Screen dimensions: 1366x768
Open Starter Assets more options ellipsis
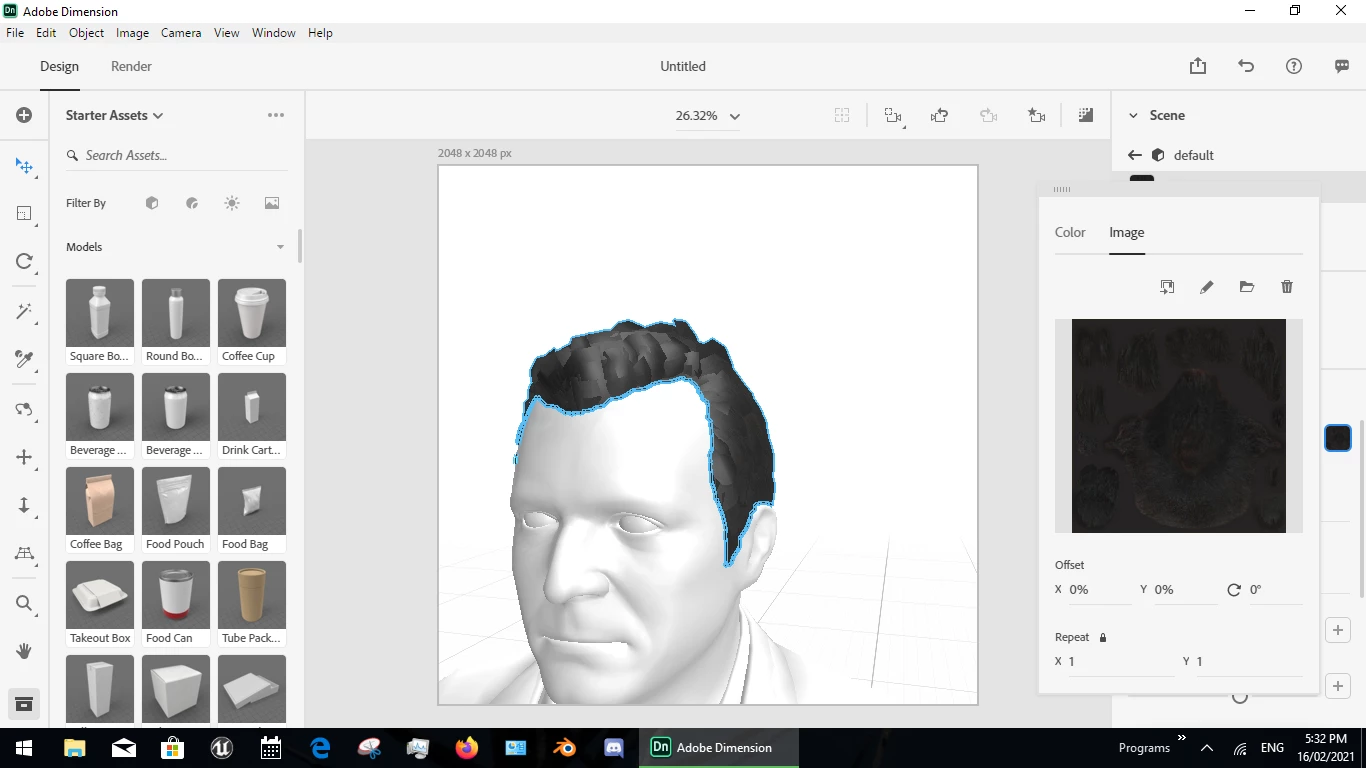click(276, 115)
